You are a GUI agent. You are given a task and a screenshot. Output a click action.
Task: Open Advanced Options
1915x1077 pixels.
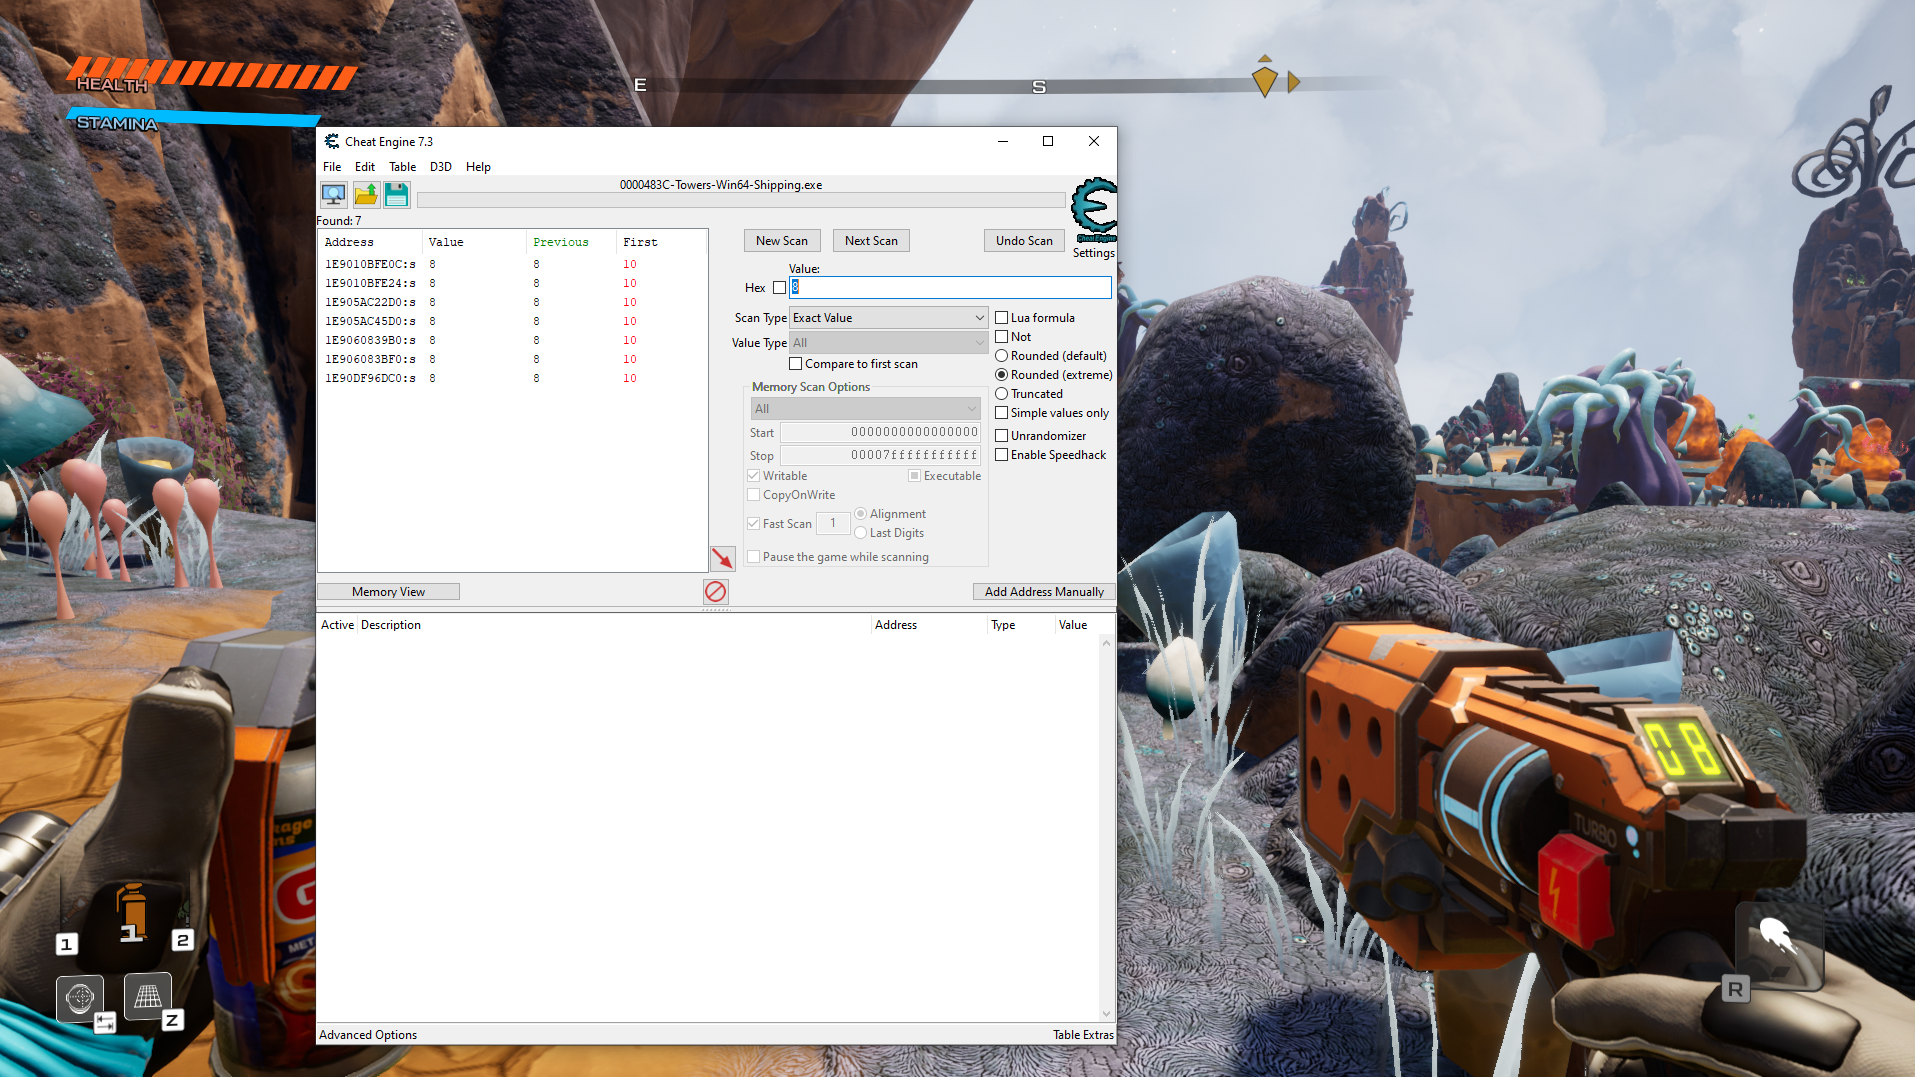(x=368, y=1035)
